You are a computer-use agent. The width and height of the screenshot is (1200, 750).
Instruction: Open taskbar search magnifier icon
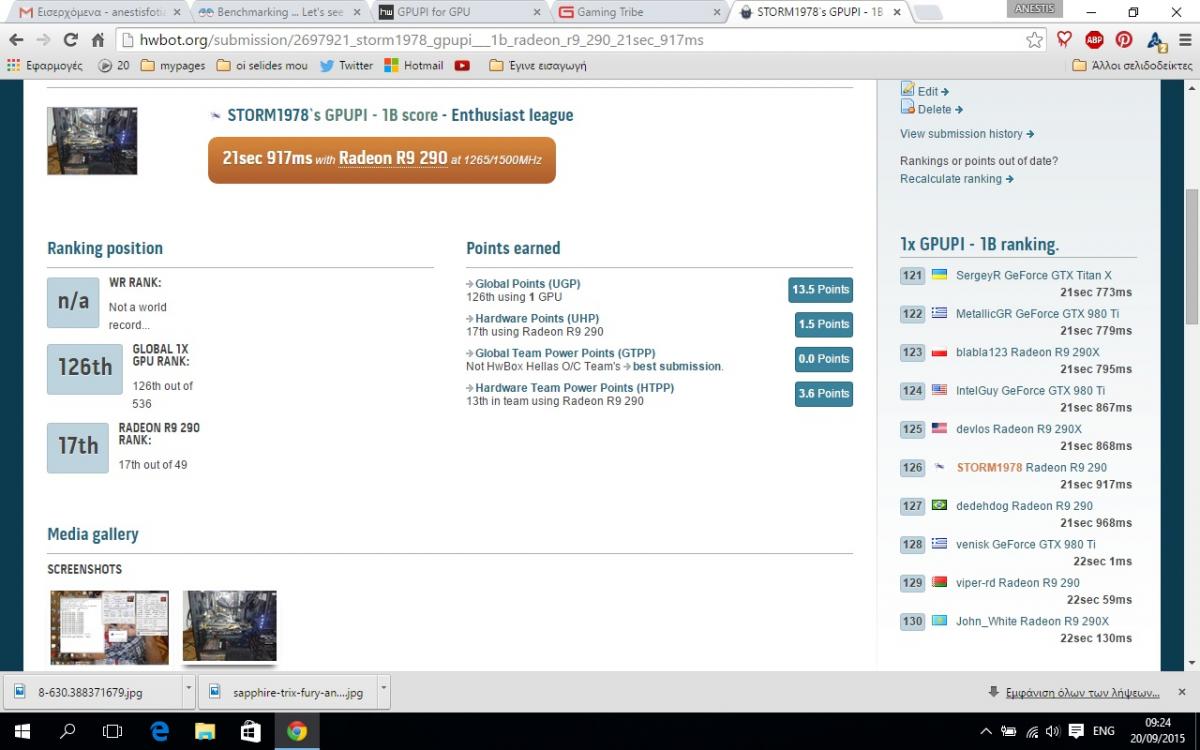pyautogui.click(x=68, y=731)
